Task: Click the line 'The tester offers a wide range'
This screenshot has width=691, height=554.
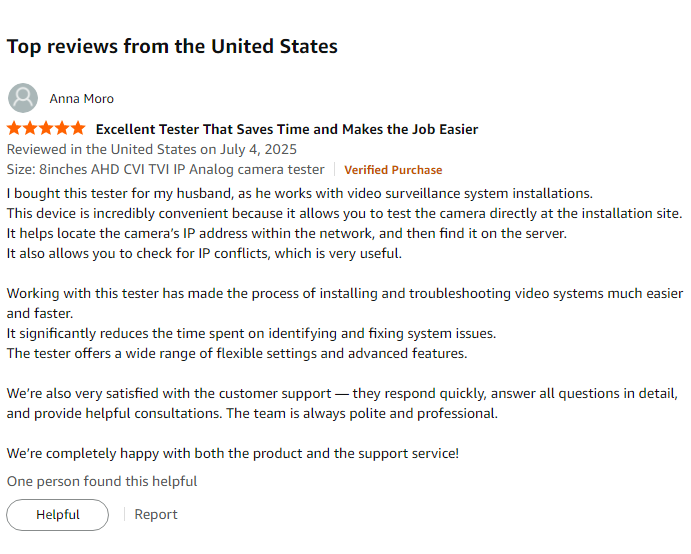Action: point(237,353)
